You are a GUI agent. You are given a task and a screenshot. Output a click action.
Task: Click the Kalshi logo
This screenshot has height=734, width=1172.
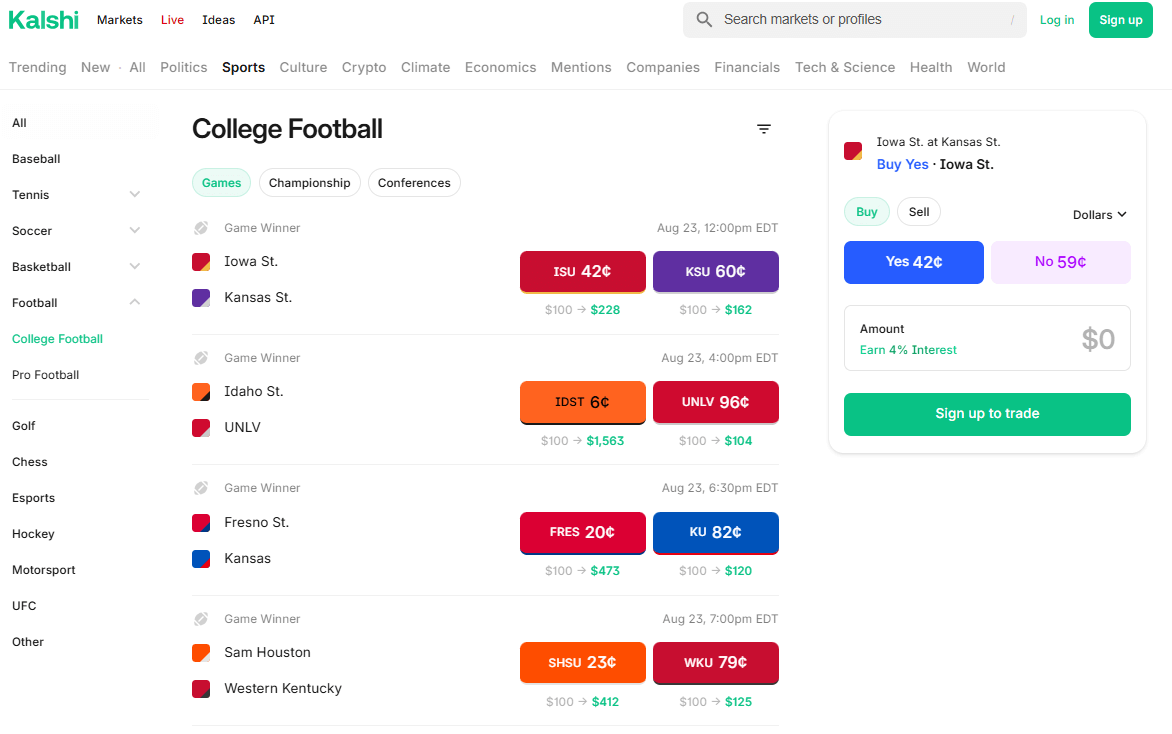[43, 20]
